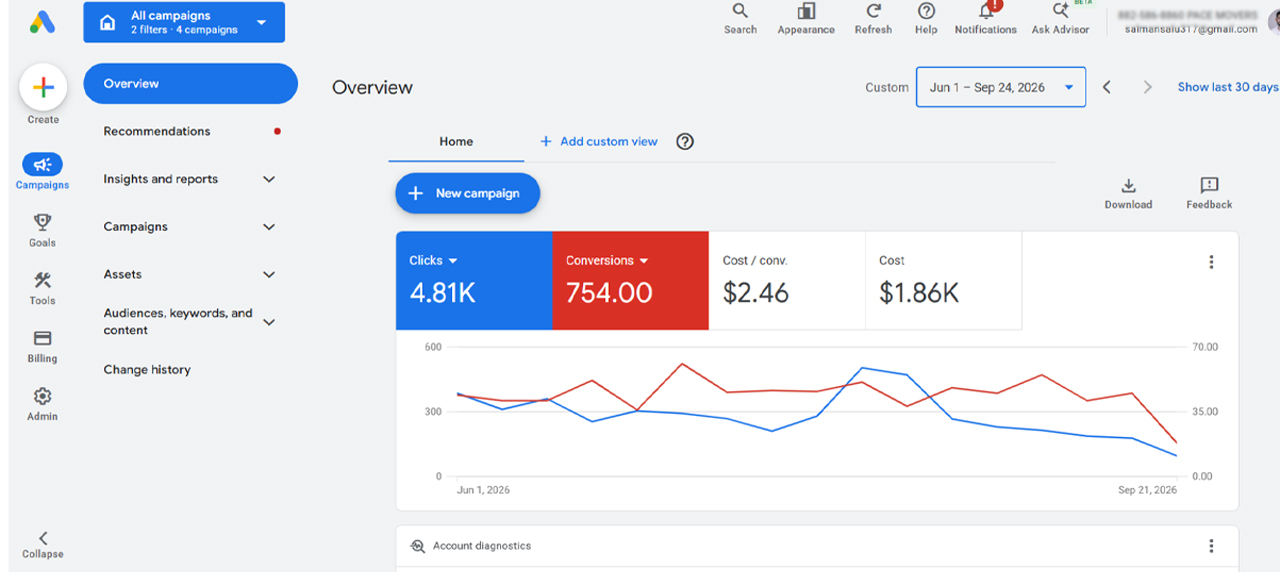1280x572 pixels.
Task: Open the Create plus button
Action: [43, 88]
